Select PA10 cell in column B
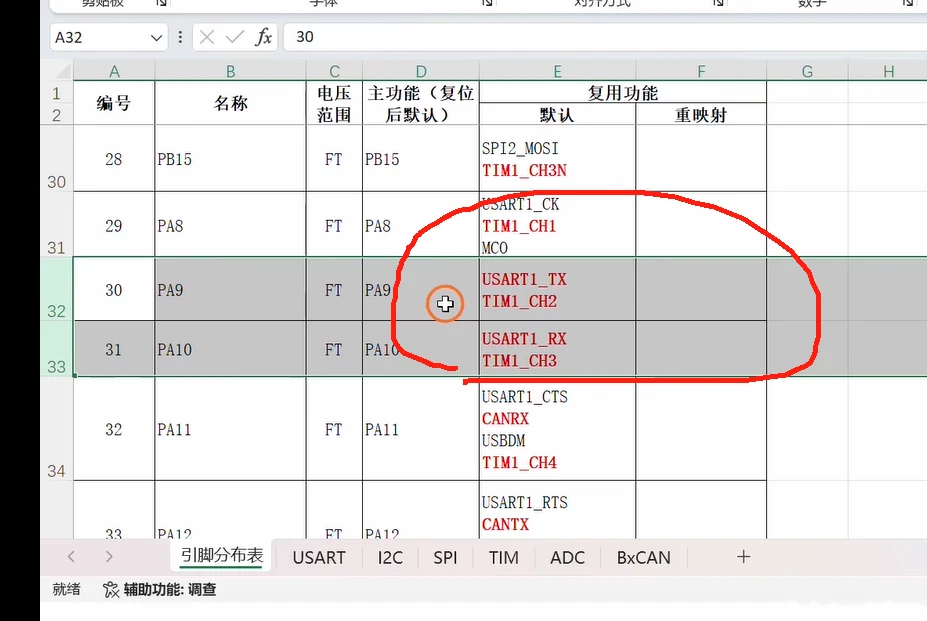Viewport: 927px width, 621px height. pos(231,349)
